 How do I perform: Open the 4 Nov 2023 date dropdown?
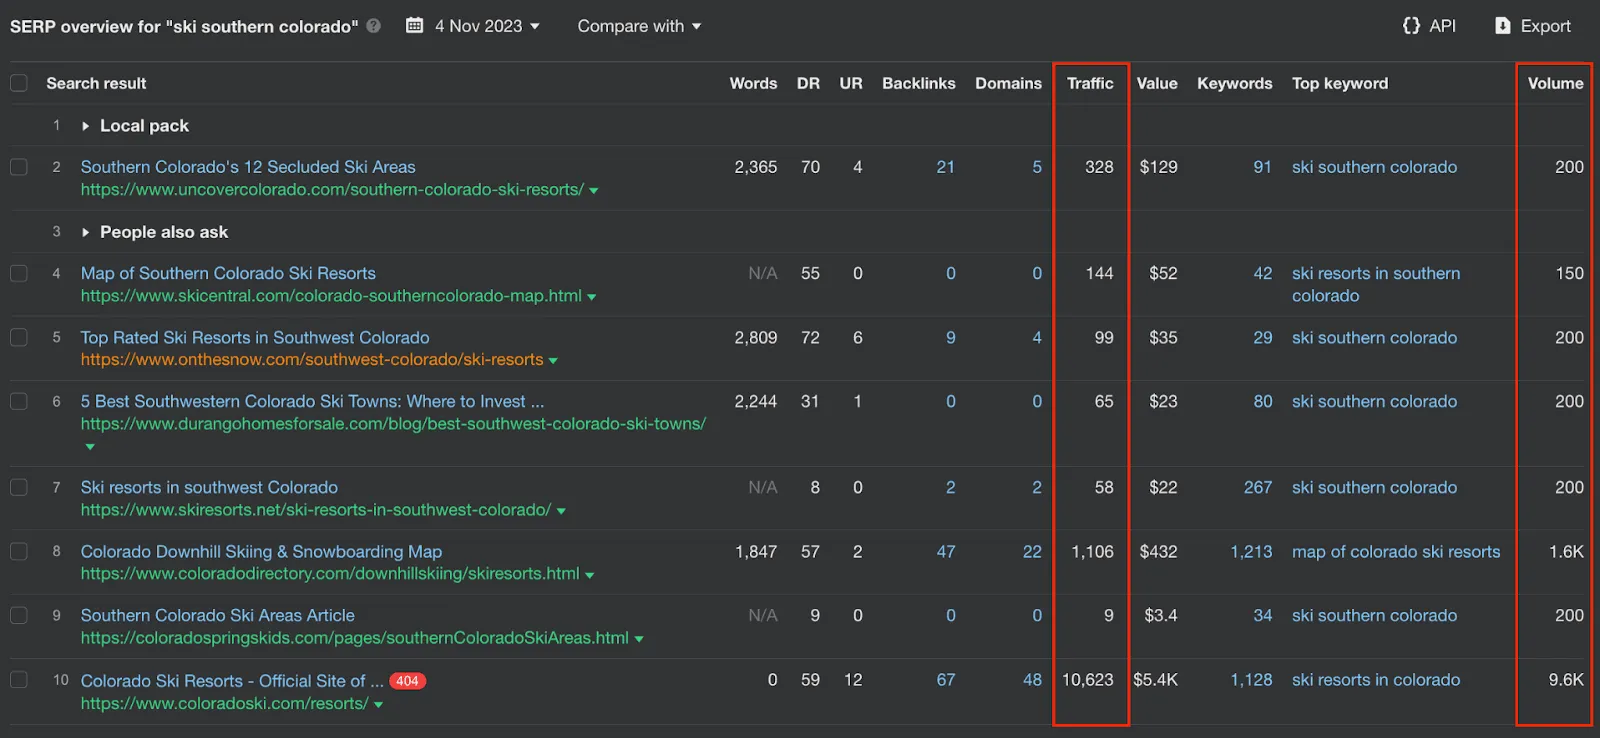[487, 26]
